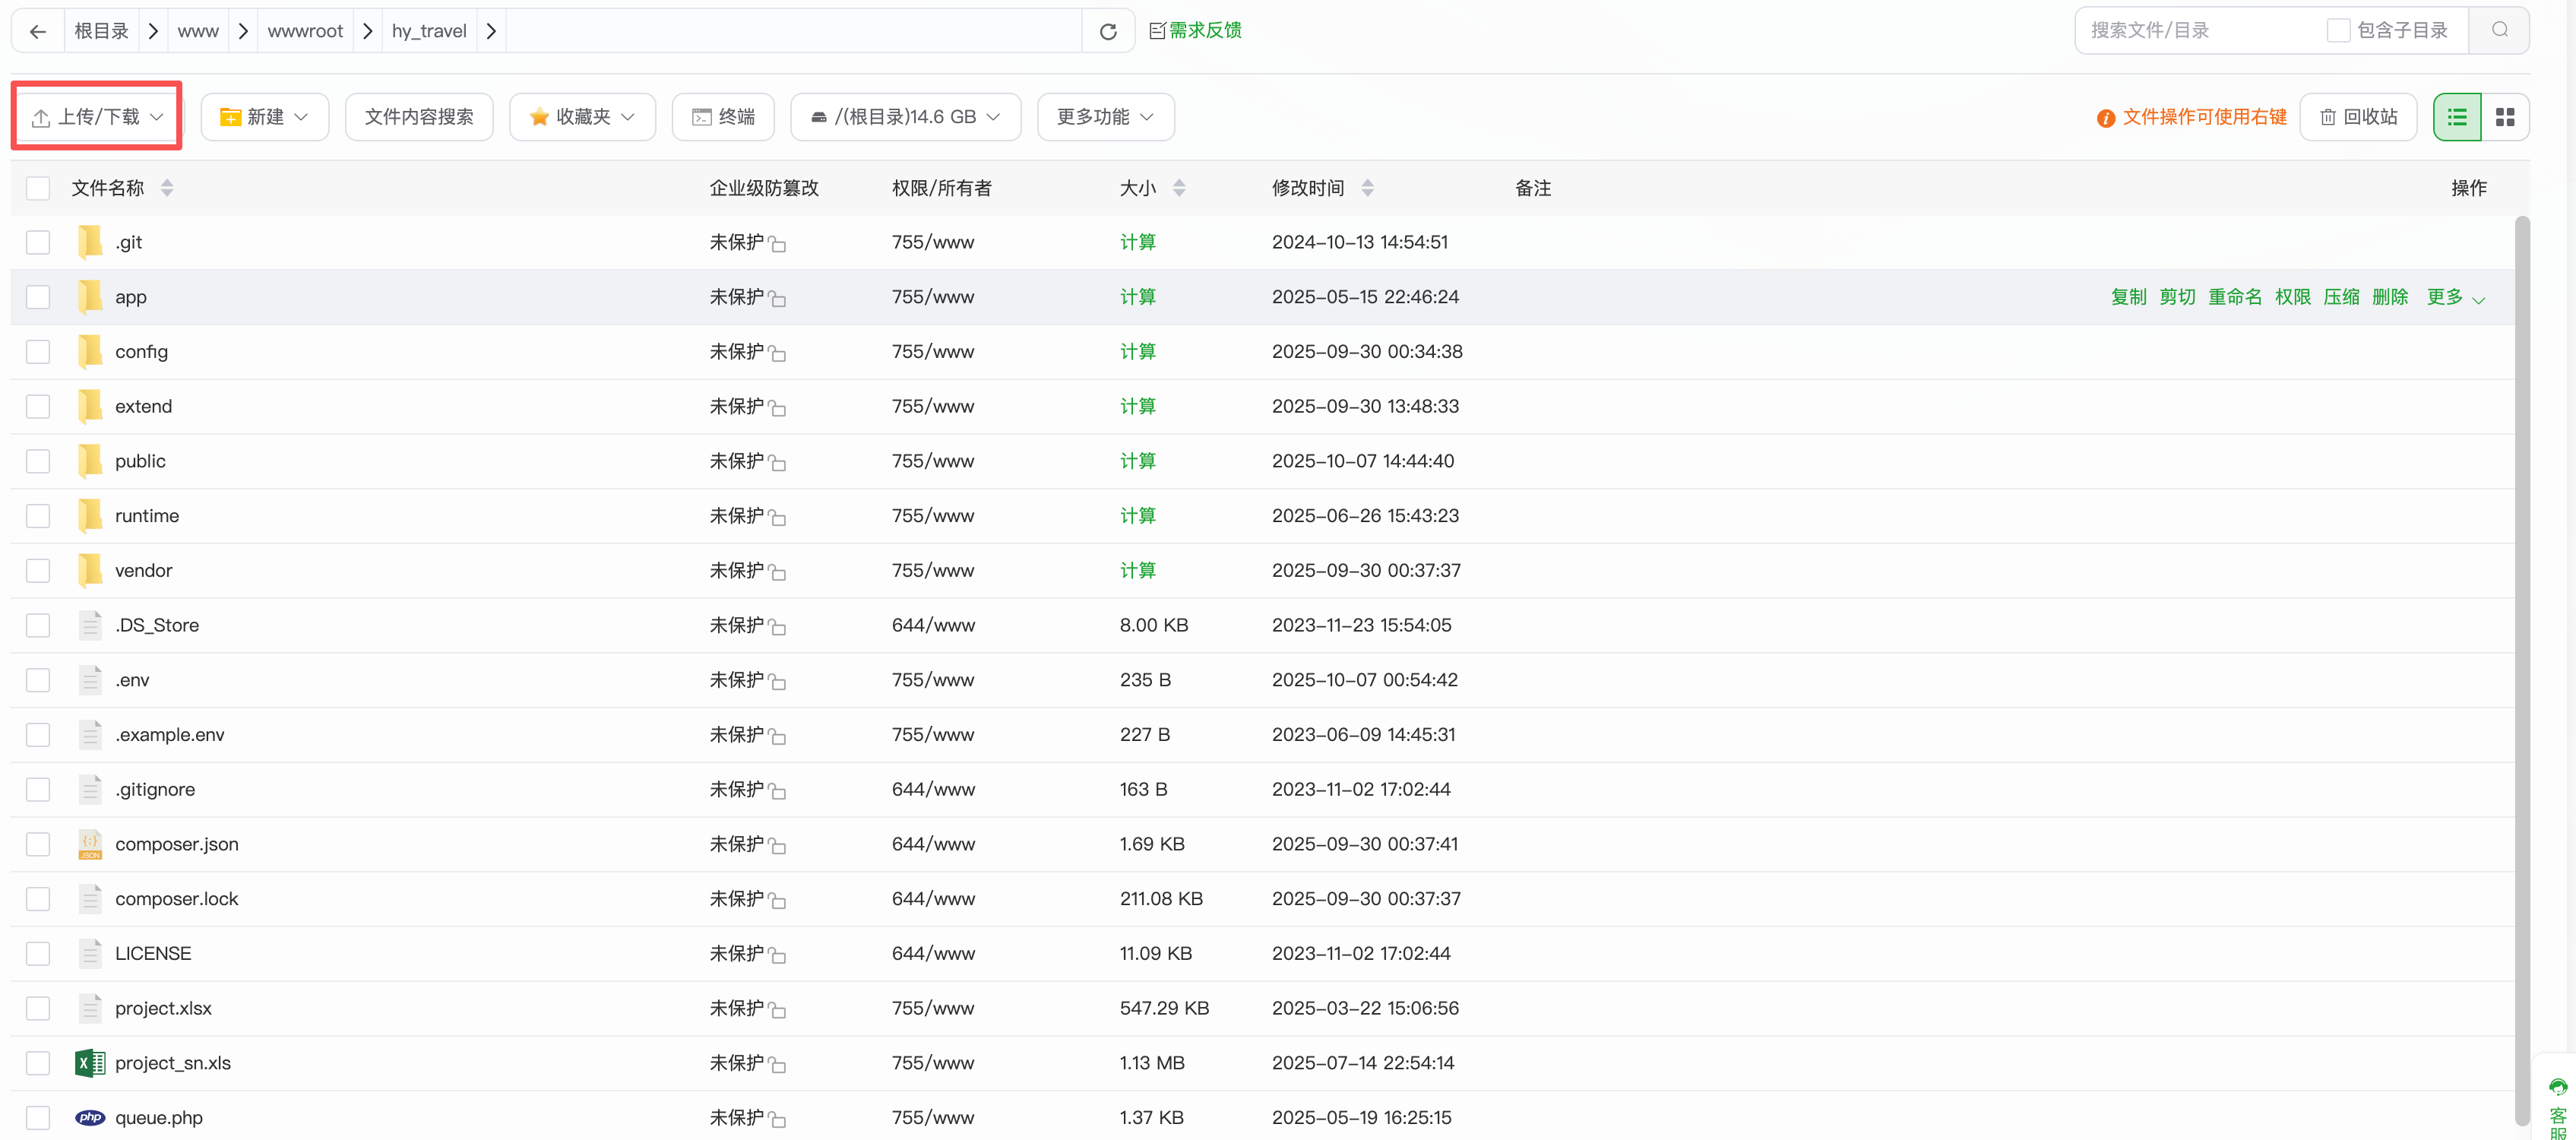Click the lock icon for .env file

(x=778, y=682)
